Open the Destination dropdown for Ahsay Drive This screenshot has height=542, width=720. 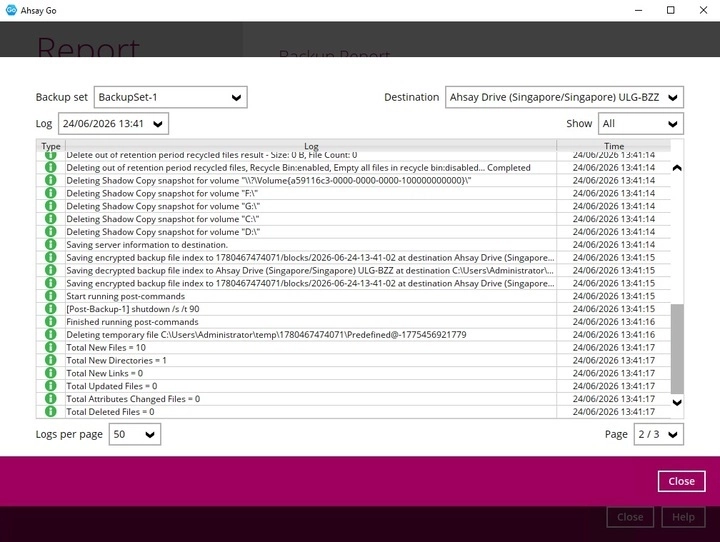(564, 97)
